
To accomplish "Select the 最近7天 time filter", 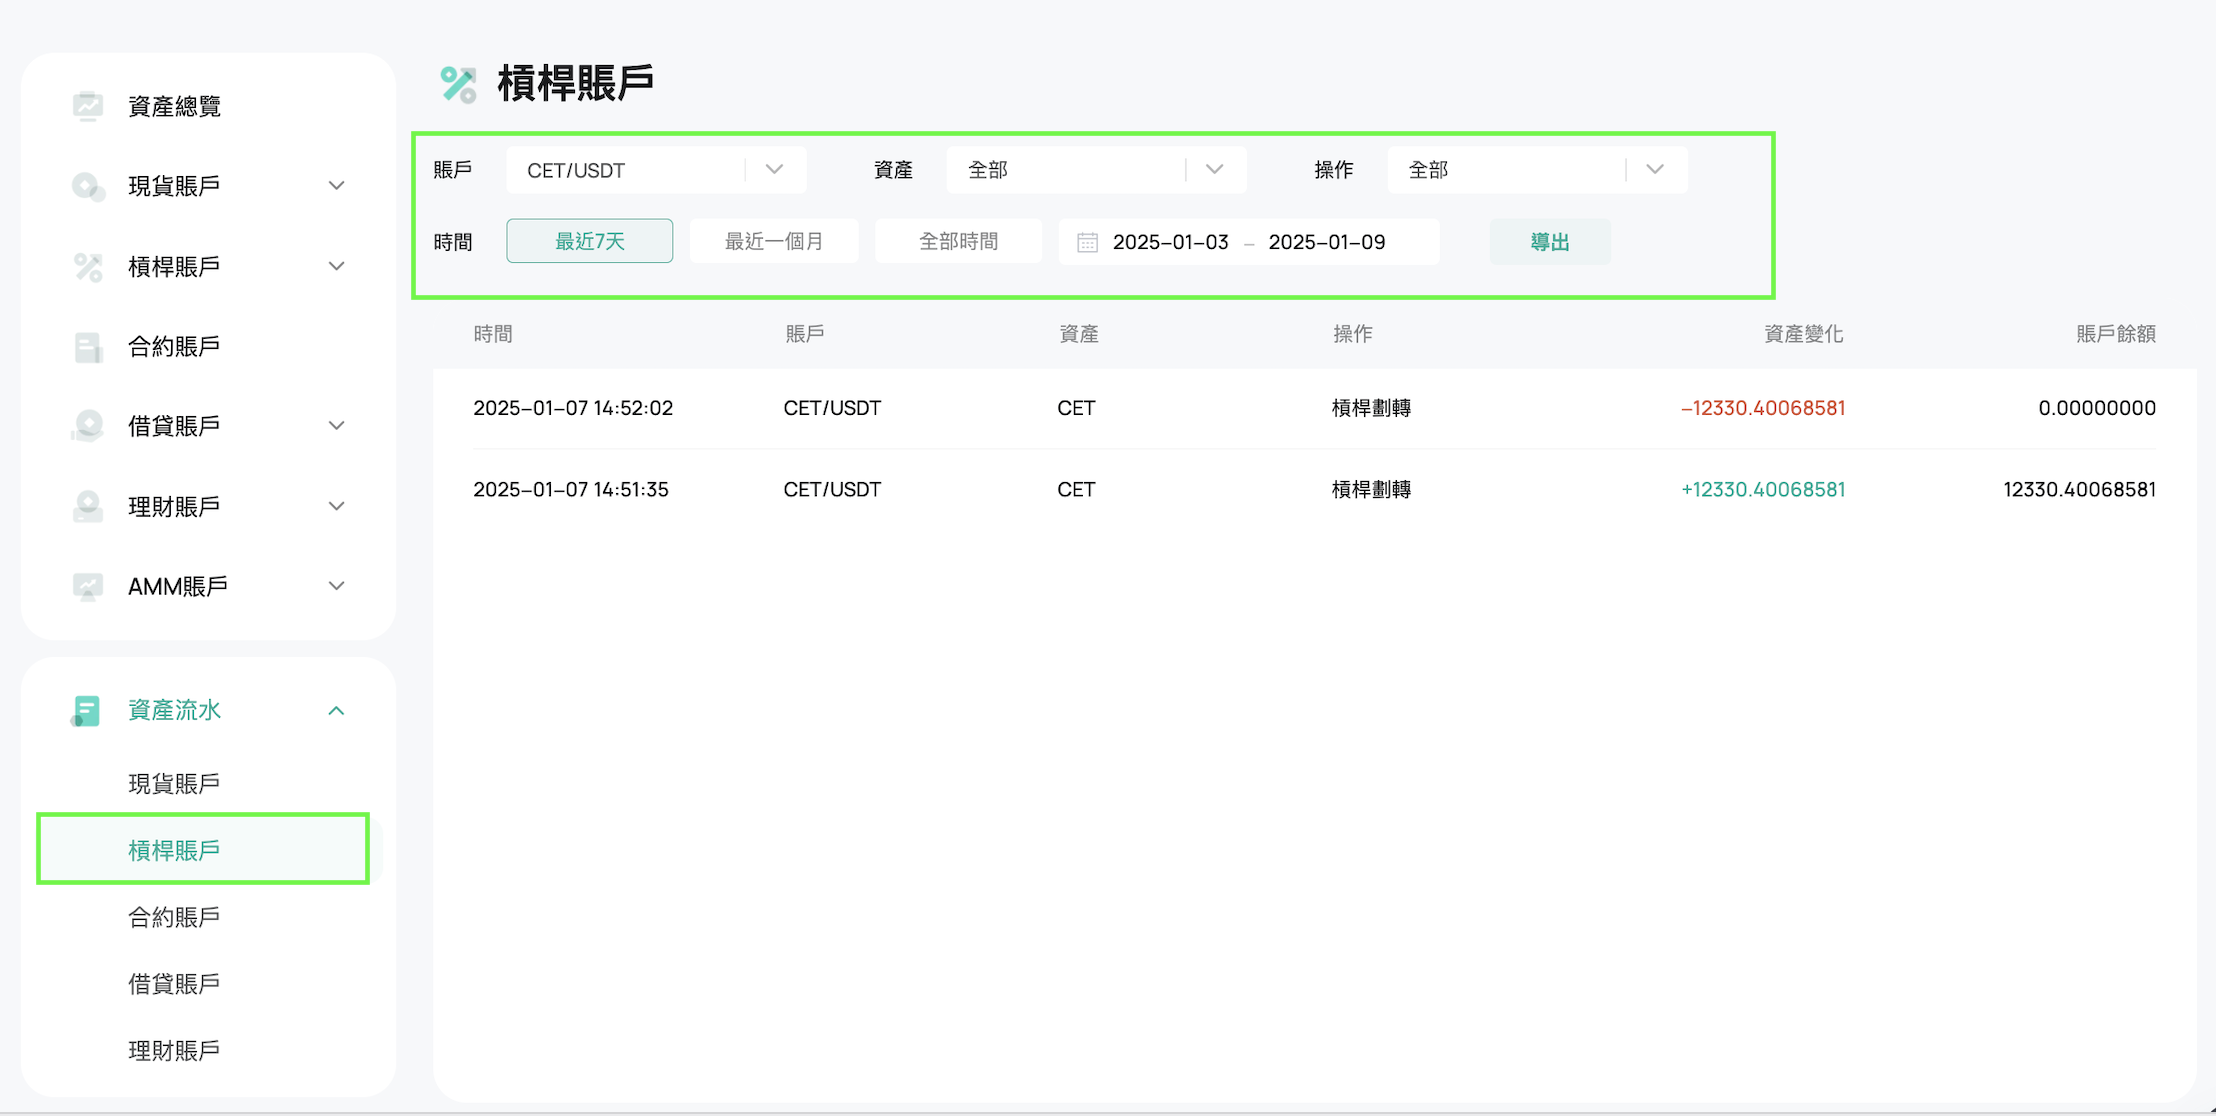I will click(589, 241).
